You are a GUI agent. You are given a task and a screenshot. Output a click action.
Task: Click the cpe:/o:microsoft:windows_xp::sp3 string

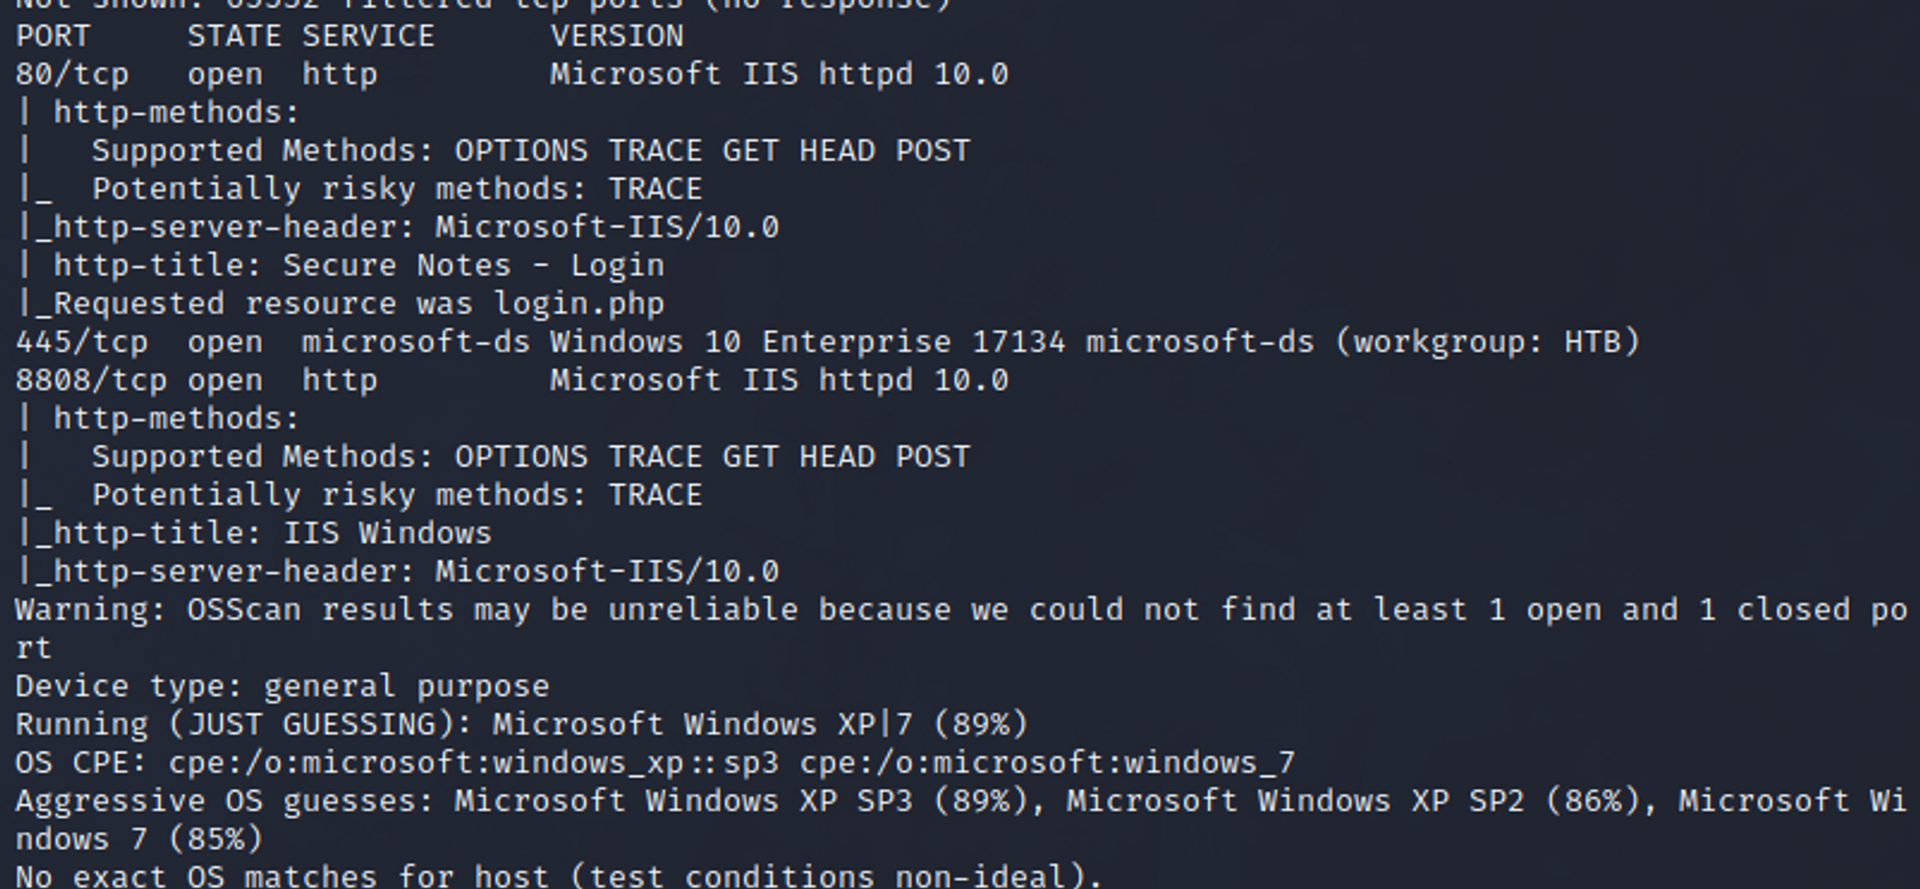click(473, 764)
